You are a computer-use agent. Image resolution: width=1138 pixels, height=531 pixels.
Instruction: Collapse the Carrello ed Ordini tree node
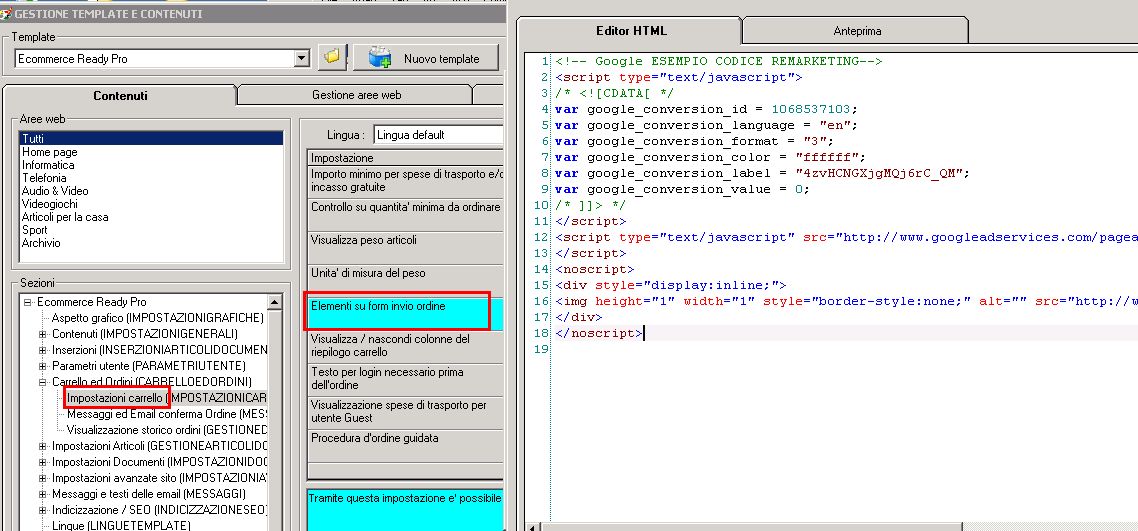point(43,382)
